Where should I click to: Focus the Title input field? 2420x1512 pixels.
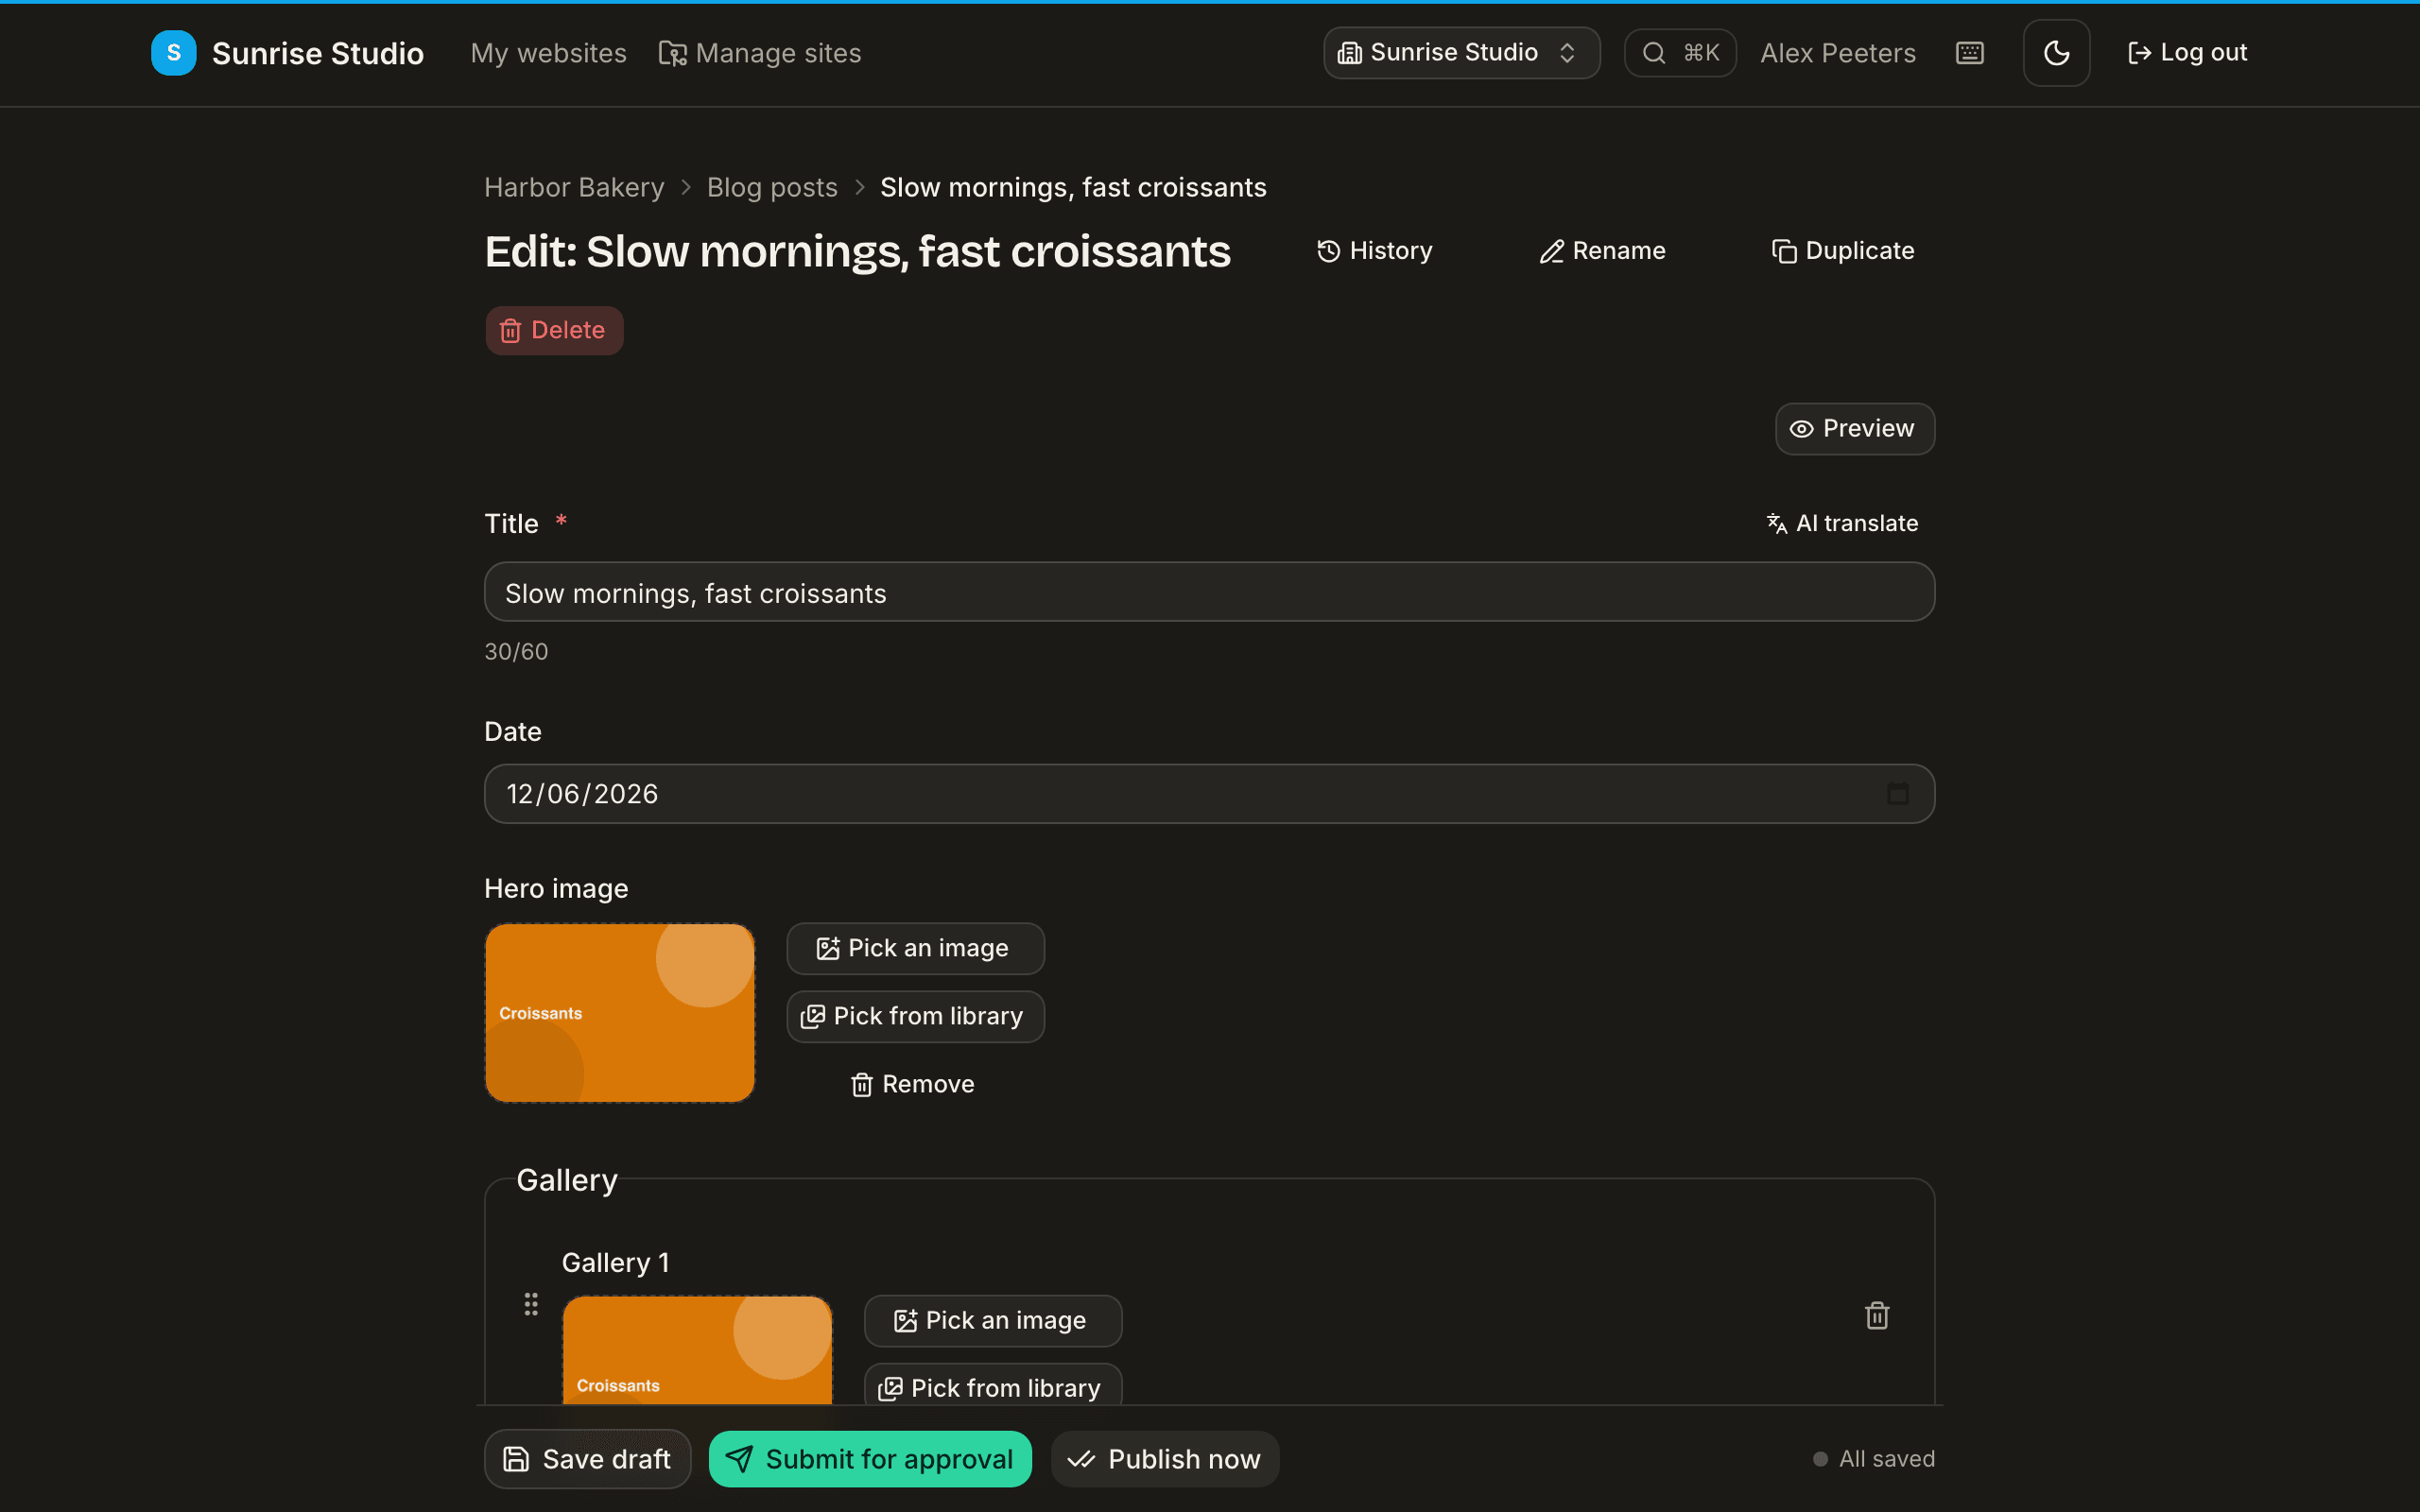click(1209, 592)
